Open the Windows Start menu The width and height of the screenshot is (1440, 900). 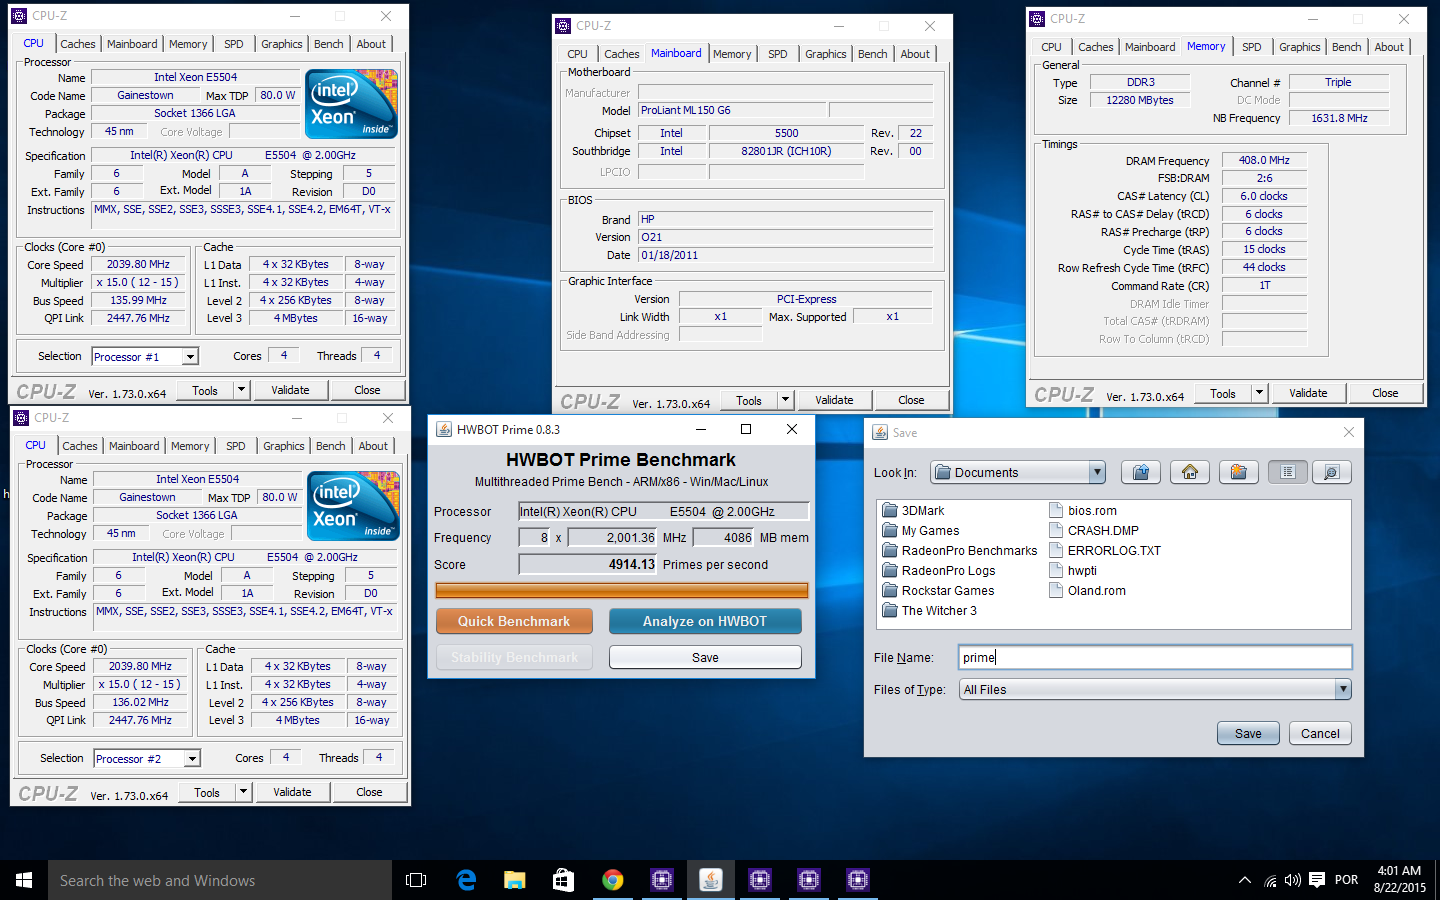(24, 880)
